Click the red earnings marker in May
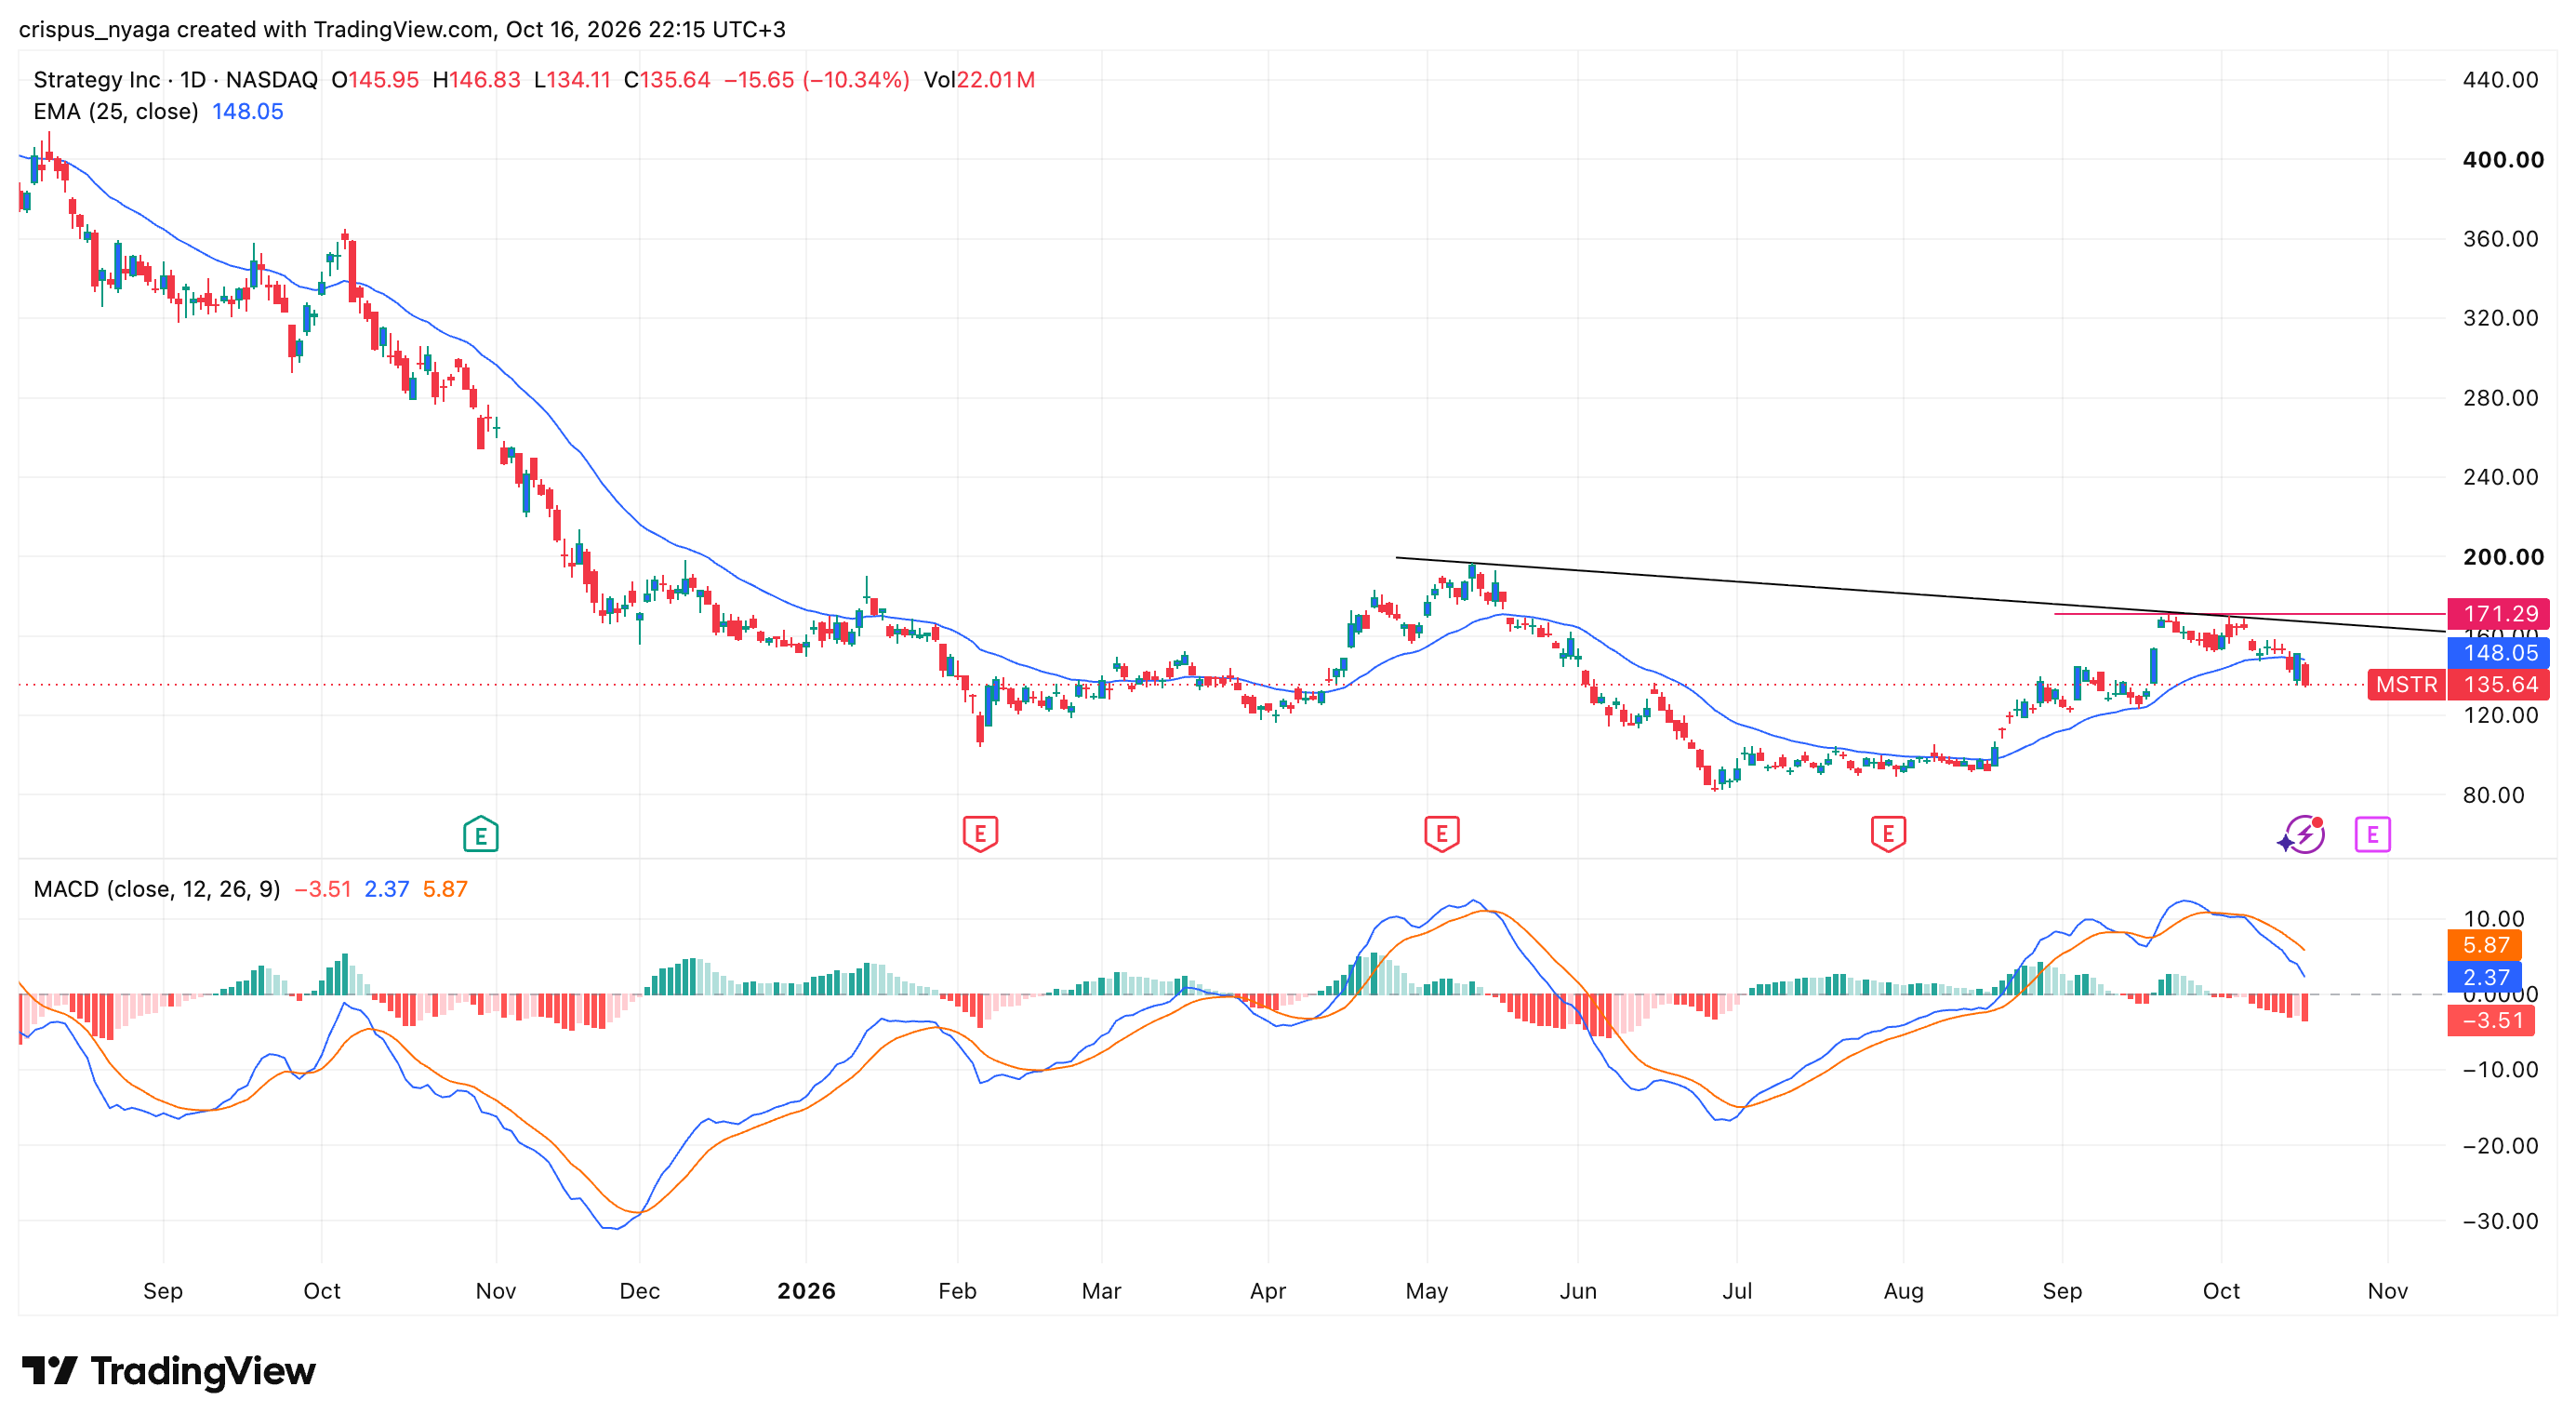This screenshot has width=2576, height=1427. (1441, 833)
